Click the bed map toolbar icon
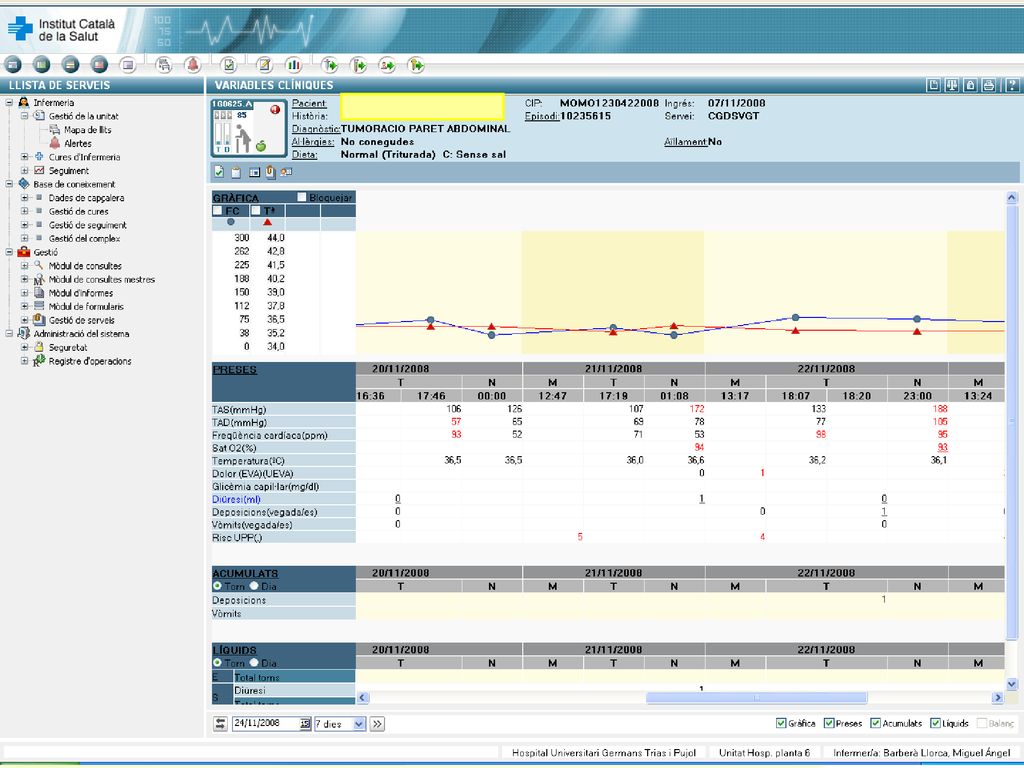Viewport: 1024px width, 768px height. (x=164, y=65)
